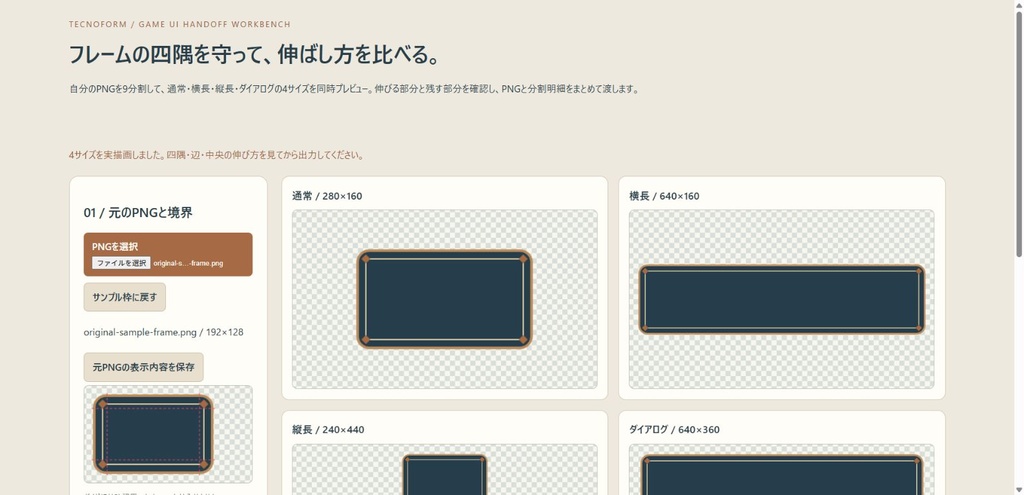Click the label 縦長 / 240×440
The width and height of the screenshot is (1024, 495).
pyautogui.click(x=328, y=430)
